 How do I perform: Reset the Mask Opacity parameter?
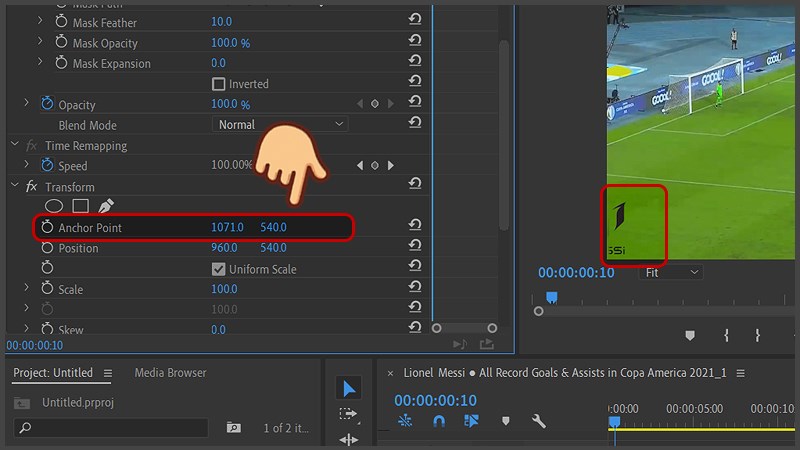click(x=415, y=40)
